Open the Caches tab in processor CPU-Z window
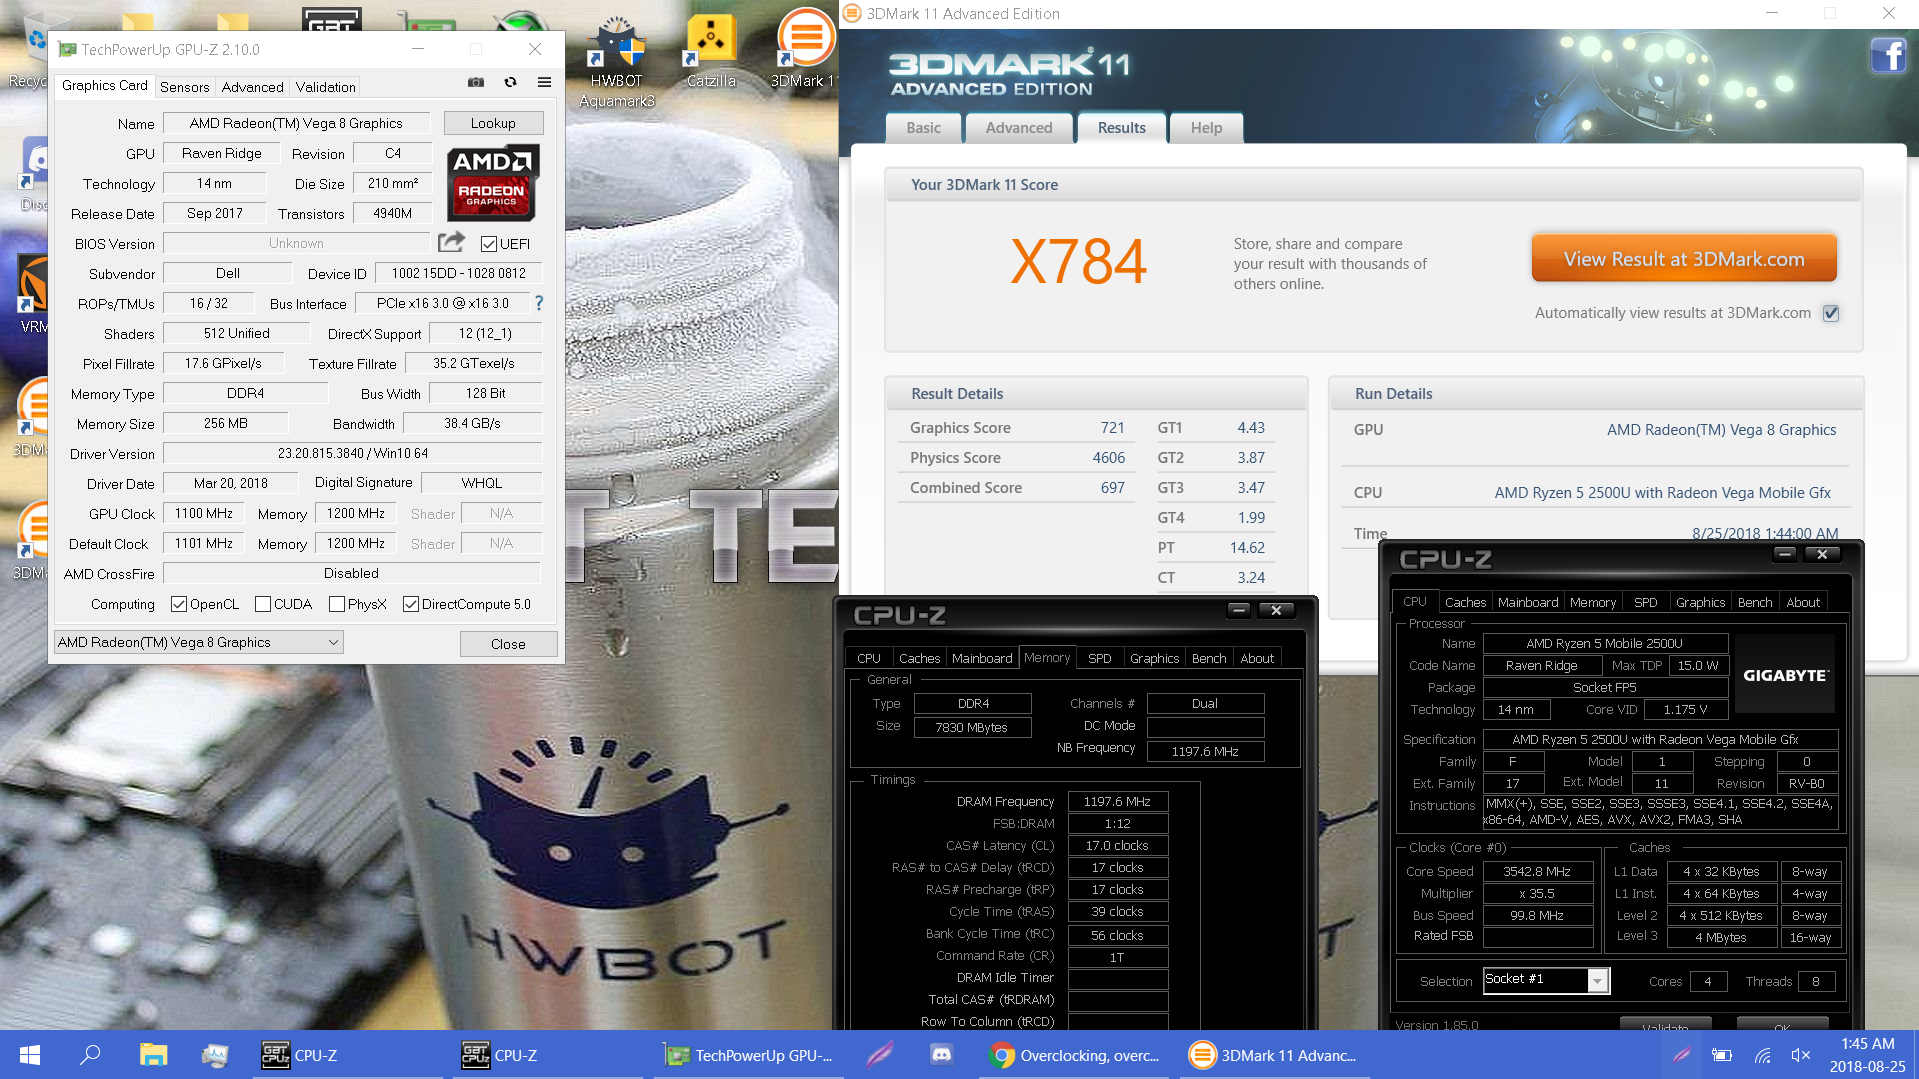Screen dimensions: 1919x1079 pos(1465,602)
